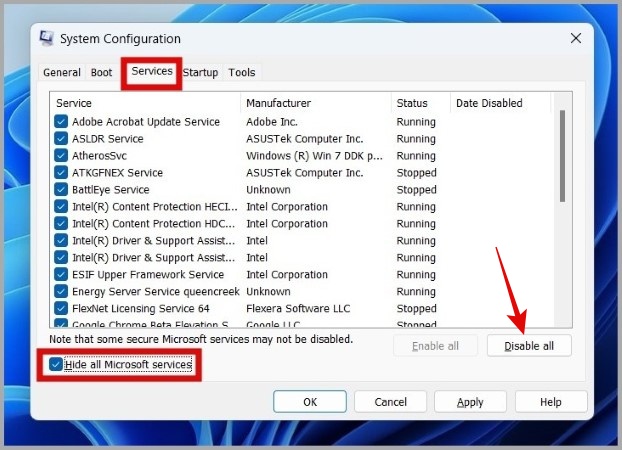Click Intel(R) Content Protection HDC service name
Screen dimensions: 622x450
click(x=154, y=224)
